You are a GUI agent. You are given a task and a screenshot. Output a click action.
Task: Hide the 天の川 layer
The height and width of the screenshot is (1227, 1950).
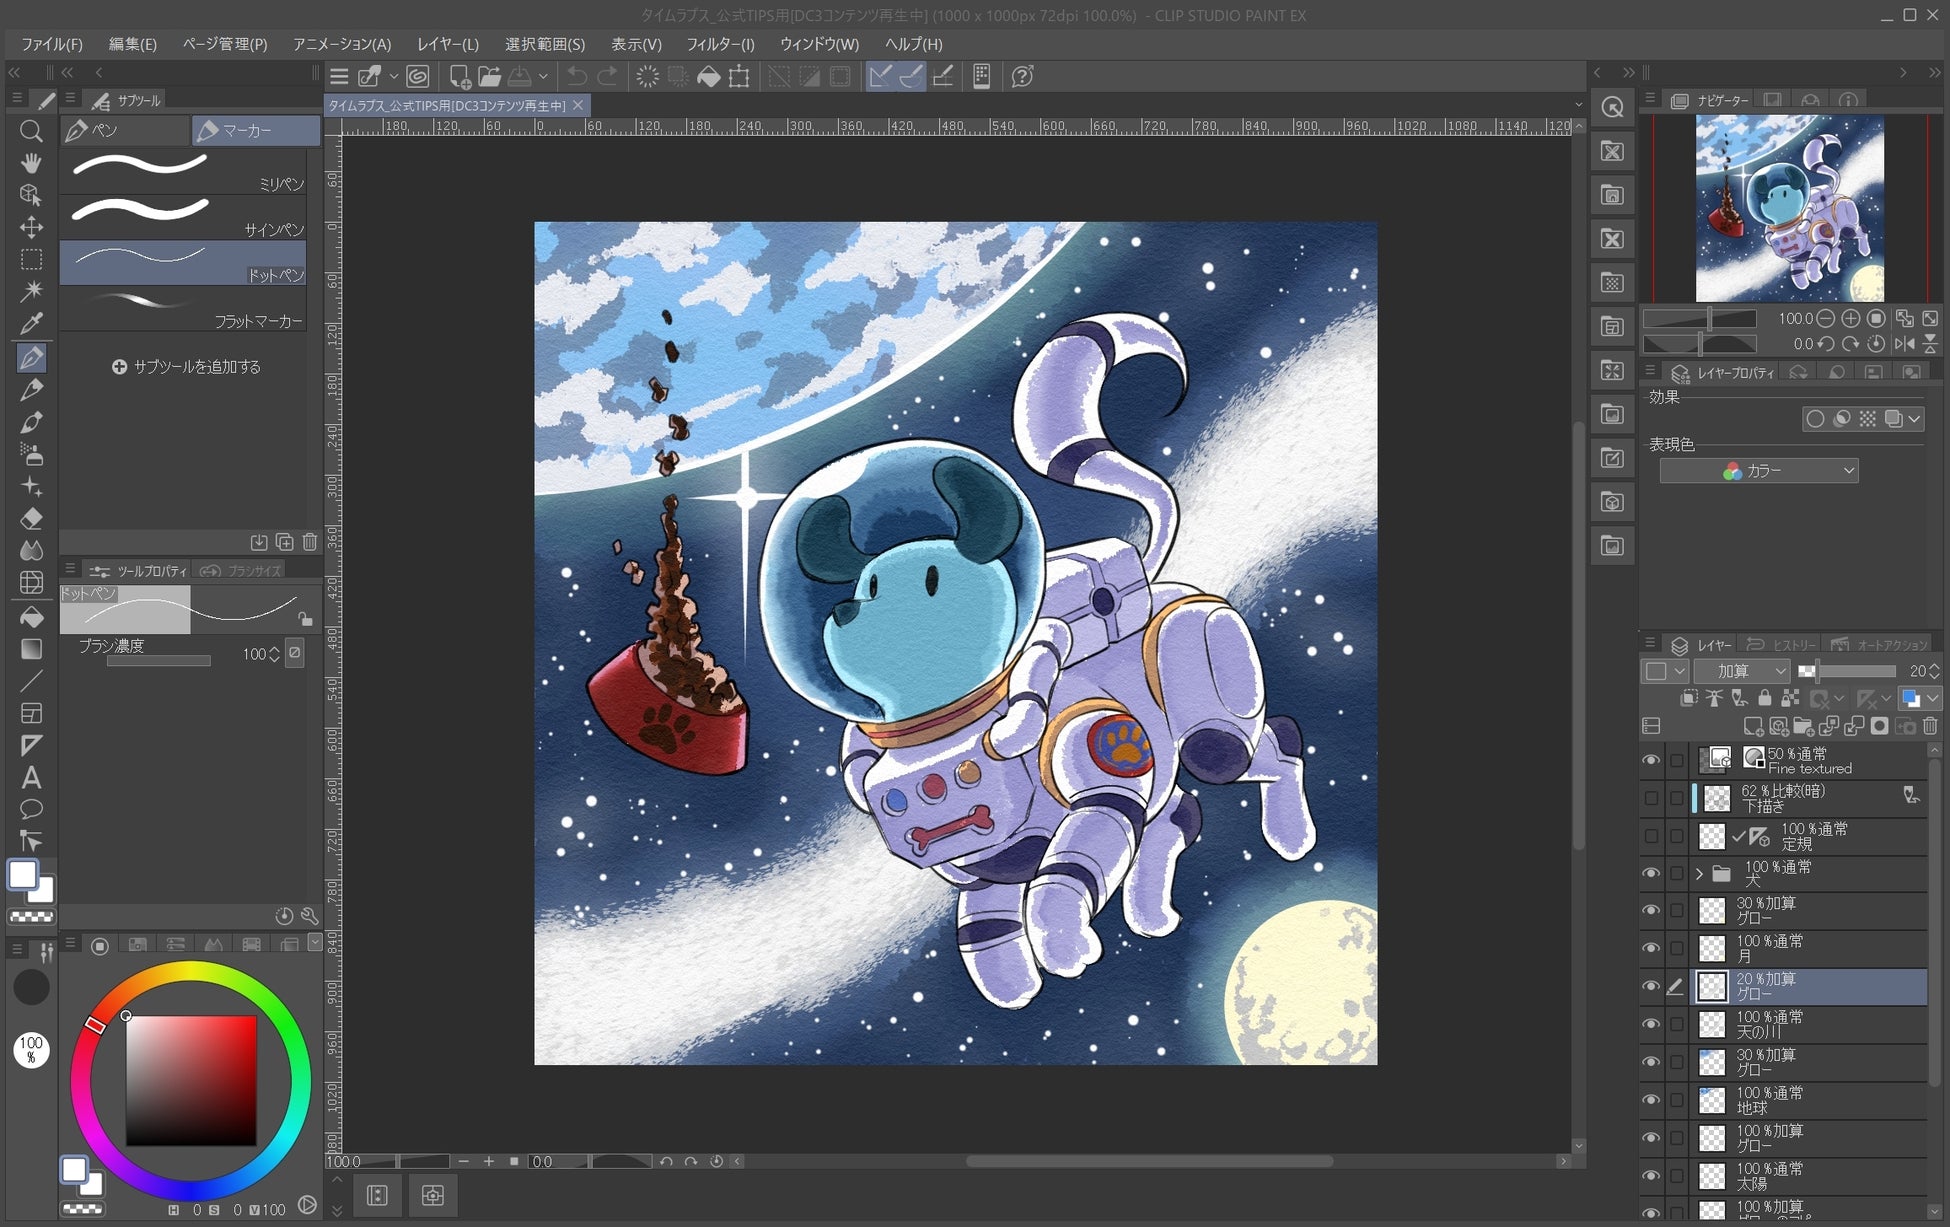pos(1651,1024)
